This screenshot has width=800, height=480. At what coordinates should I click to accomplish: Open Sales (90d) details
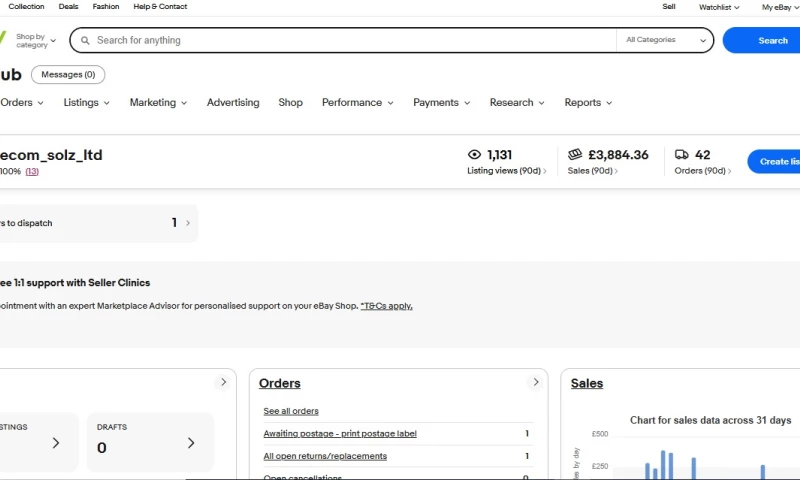pos(592,171)
